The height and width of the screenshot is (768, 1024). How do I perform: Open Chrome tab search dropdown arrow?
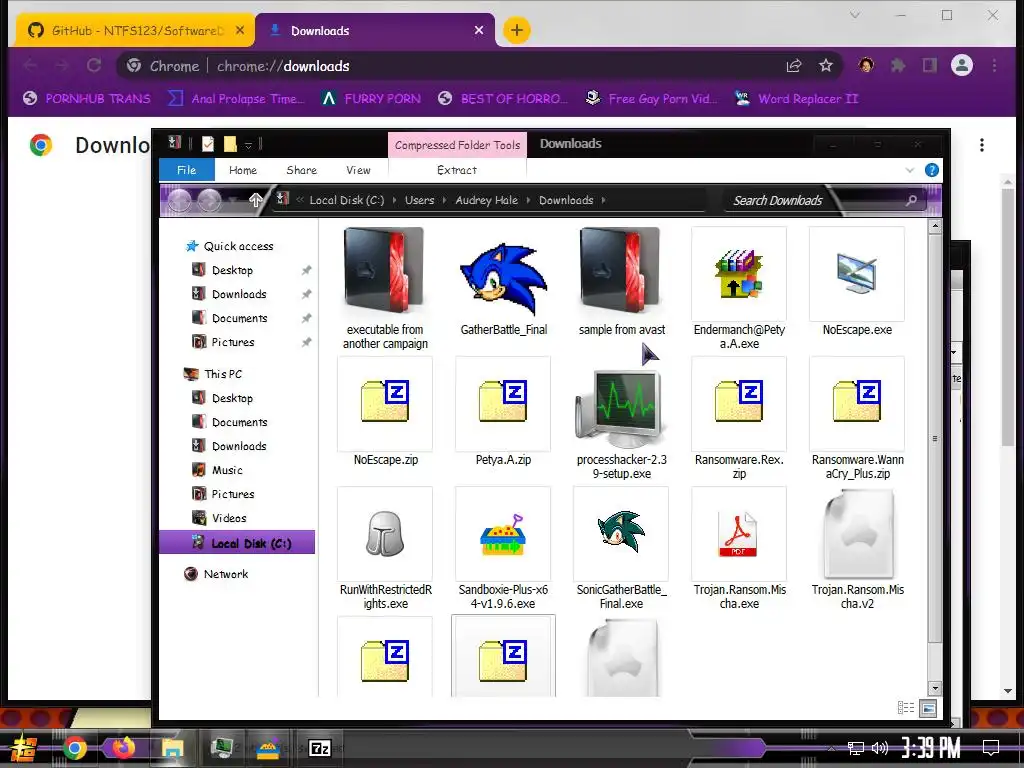[854, 14]
